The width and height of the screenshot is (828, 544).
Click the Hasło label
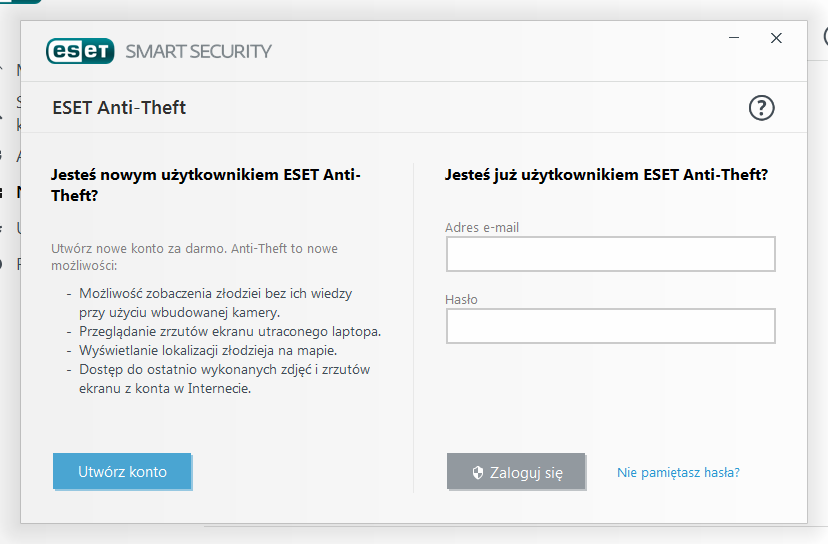point(461,299)
